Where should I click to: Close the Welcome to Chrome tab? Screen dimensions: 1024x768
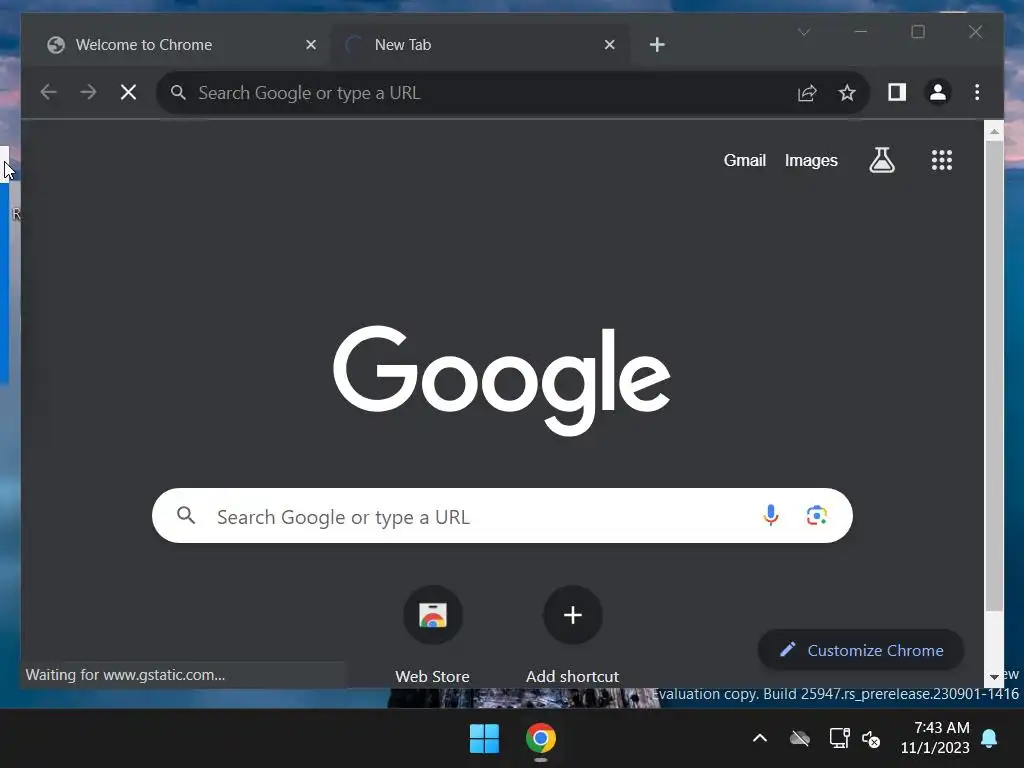click(x=311, y=44)
